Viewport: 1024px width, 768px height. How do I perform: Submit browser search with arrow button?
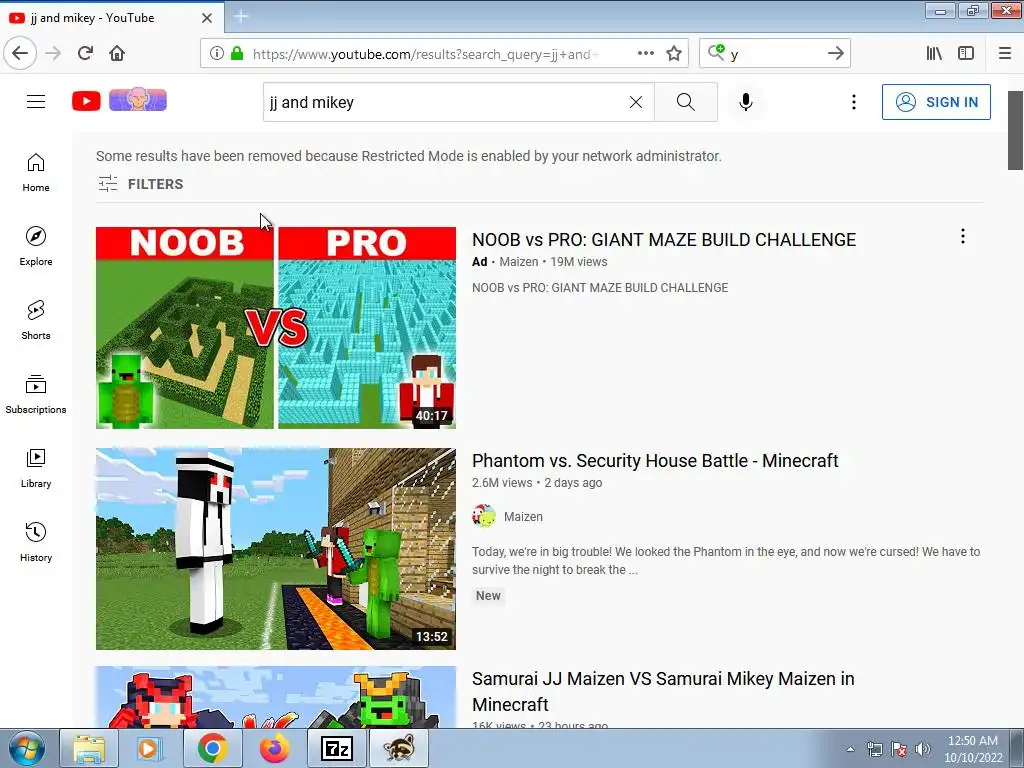point(835,54)
